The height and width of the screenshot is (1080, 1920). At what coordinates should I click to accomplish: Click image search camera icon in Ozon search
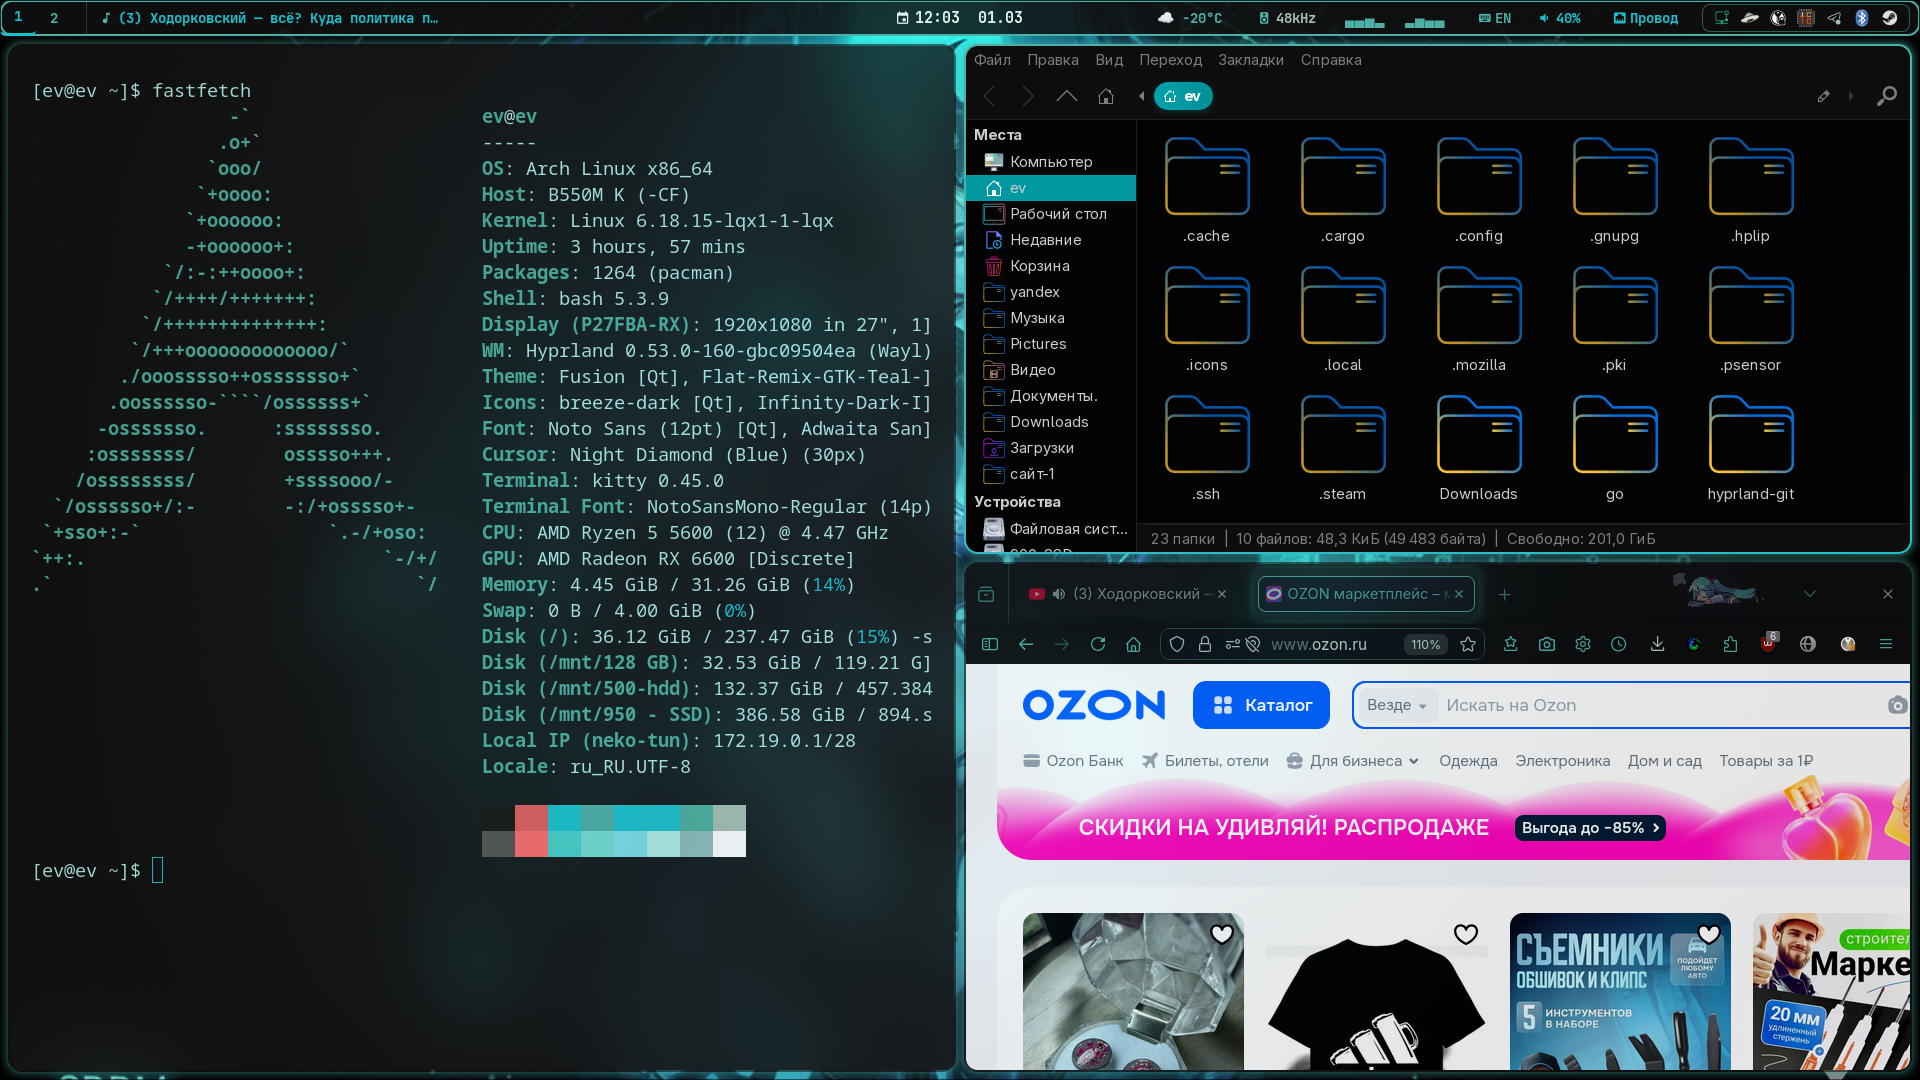point(1896,705)
